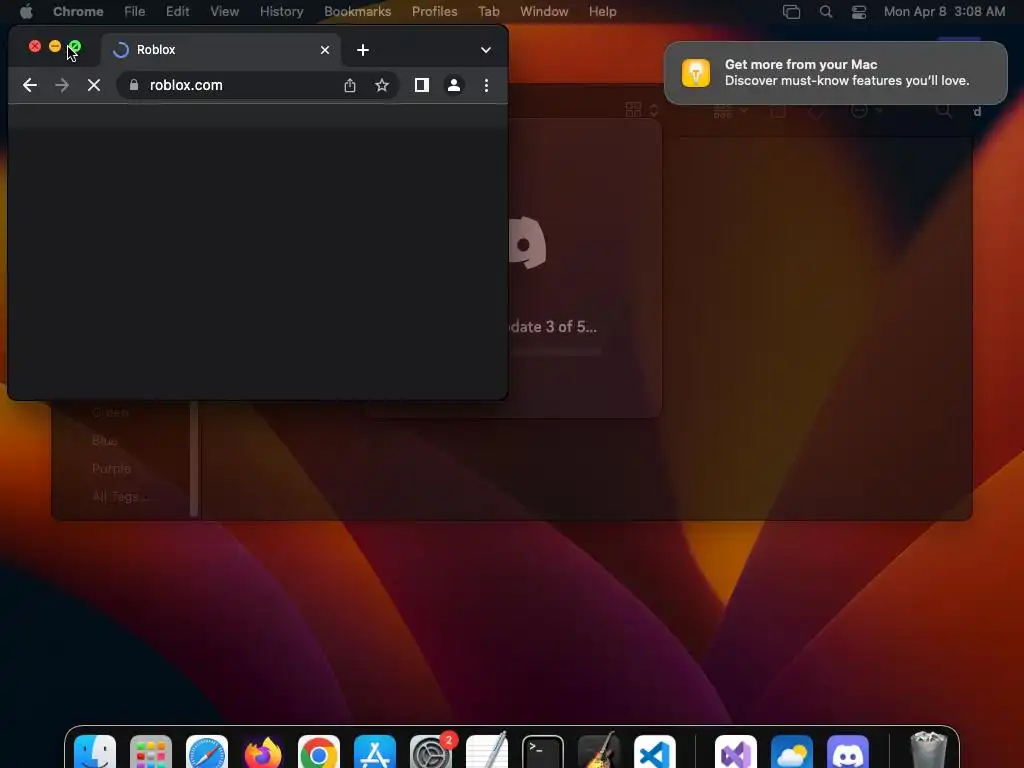Open Weather app from the Dock
This screenshot has width=1024, height=768.
pyautogui.click(x=792, y=752)
